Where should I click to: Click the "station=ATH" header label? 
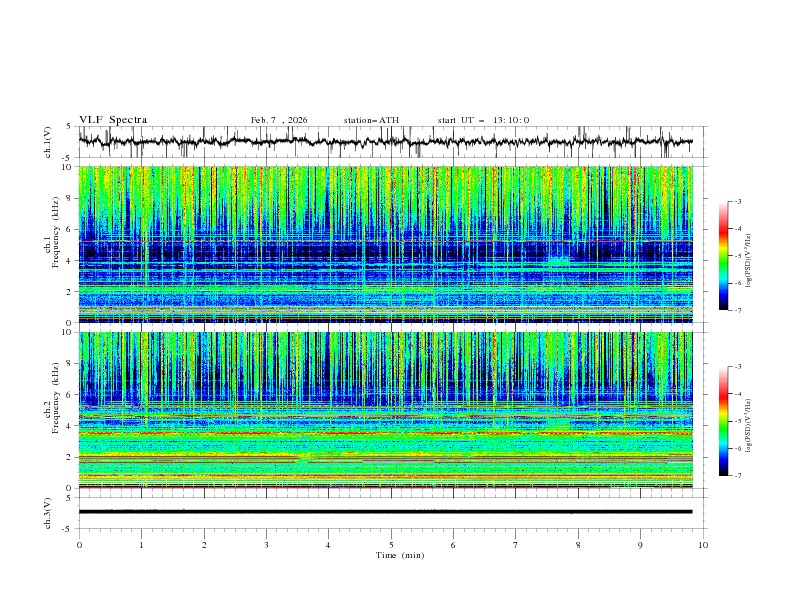click(x=371, y=120)
